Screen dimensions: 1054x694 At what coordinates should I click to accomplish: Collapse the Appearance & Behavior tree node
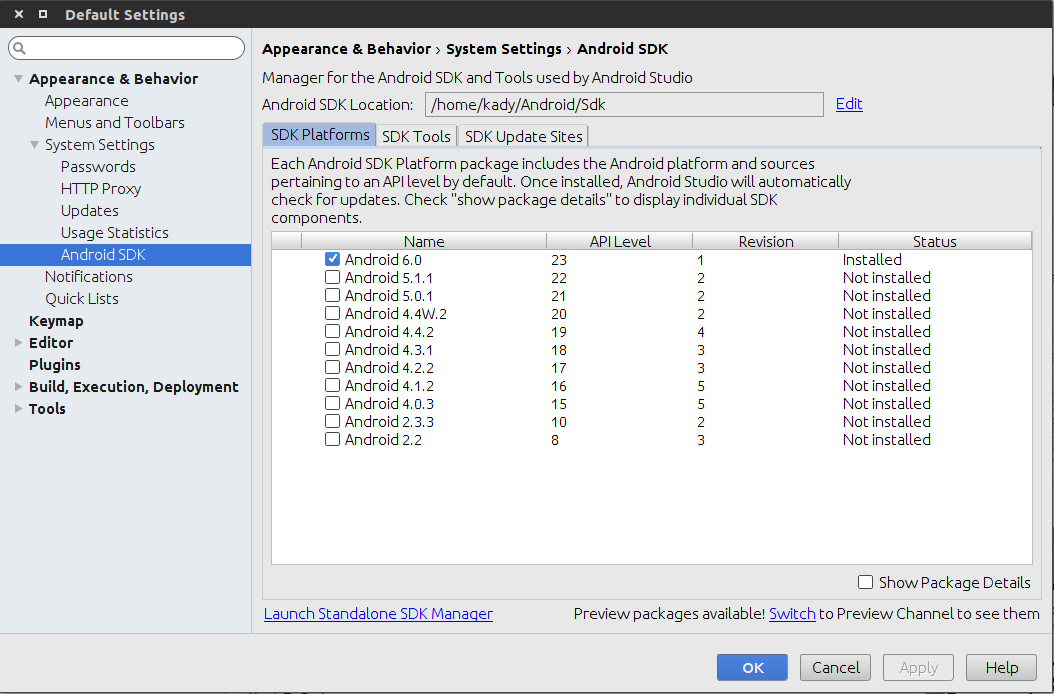(18, 79)
